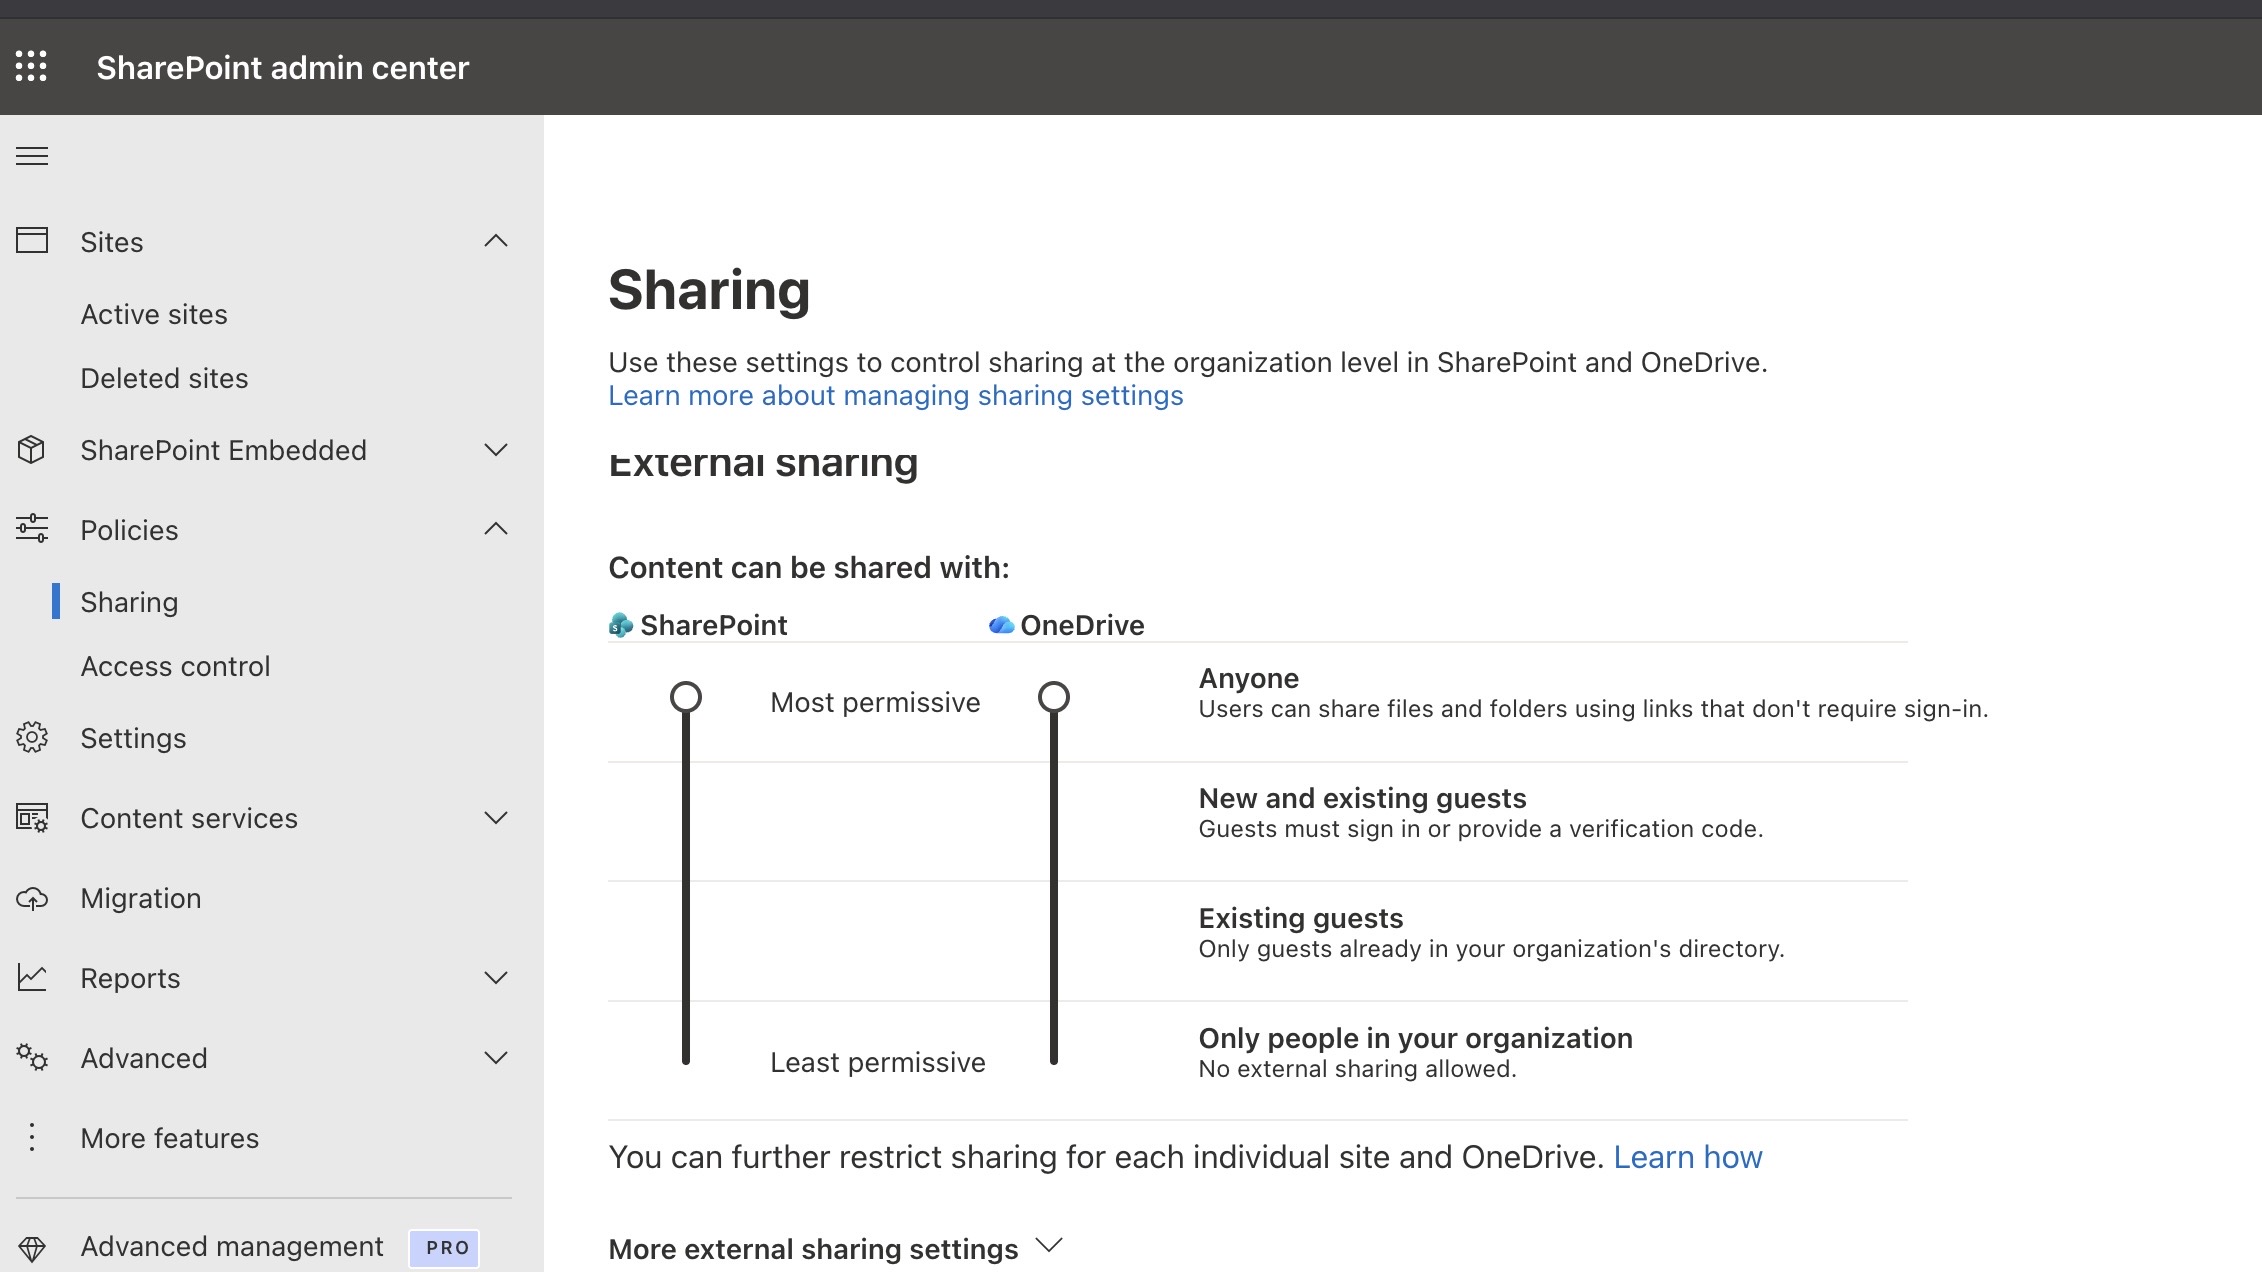The image size is (2262, 1272).
Task: Click the Most permissive label
Action: tap(875, 703)
